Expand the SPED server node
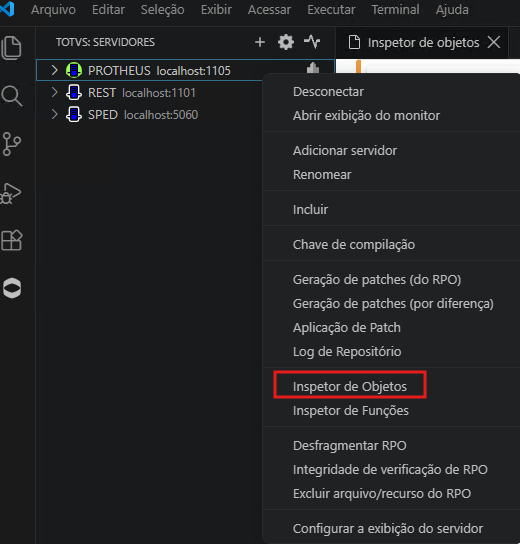520x544 pixels. [x=54, y=114]
